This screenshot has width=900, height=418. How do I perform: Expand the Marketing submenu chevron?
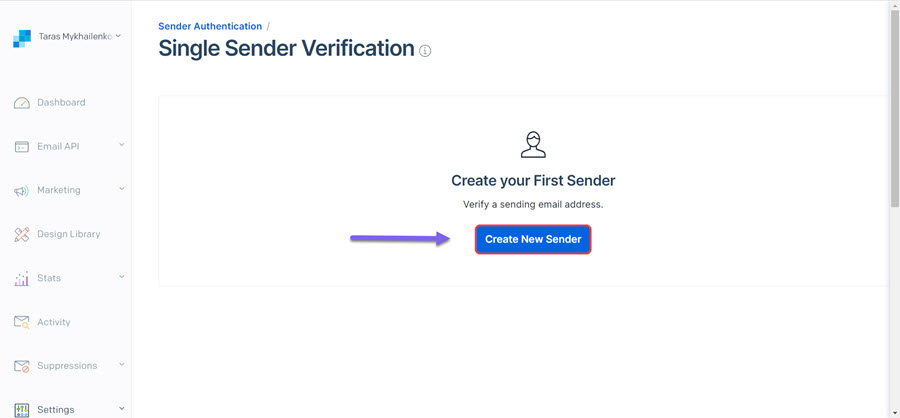pos(122,188)
